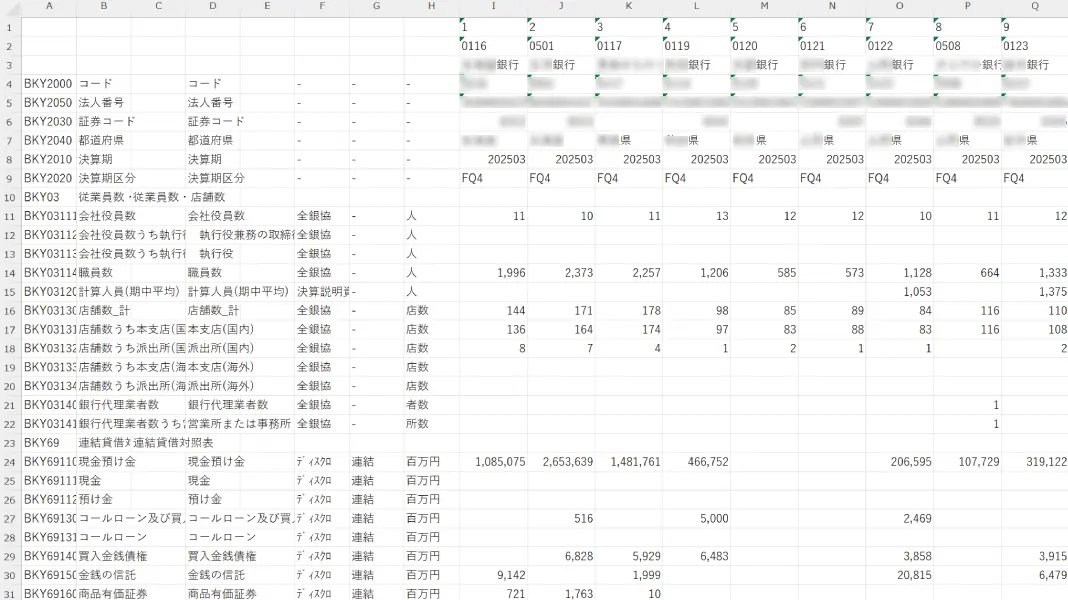Select bank code 0123 cell
This screenshot has height=600, width=1068.
click(x=1035, y=46)
